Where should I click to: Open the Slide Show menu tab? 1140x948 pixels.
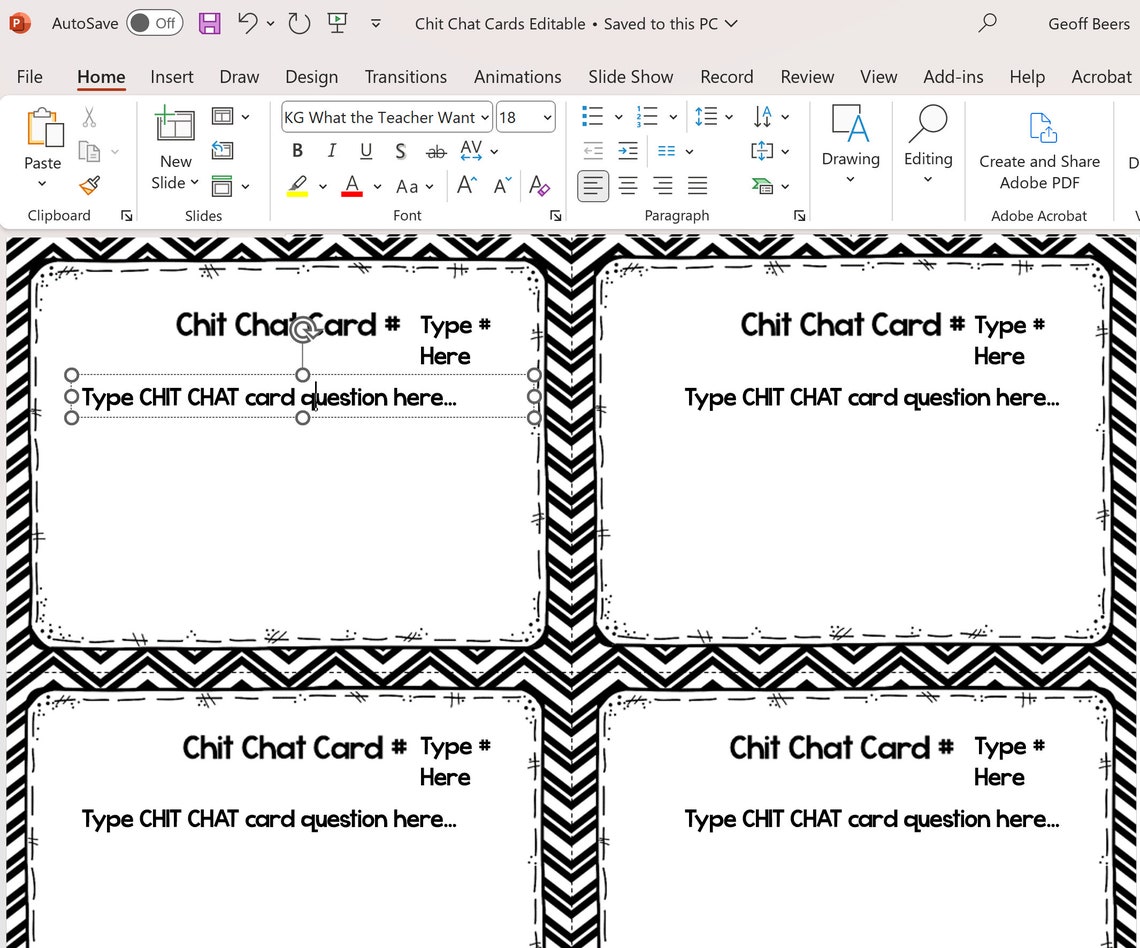pos(630,76)
